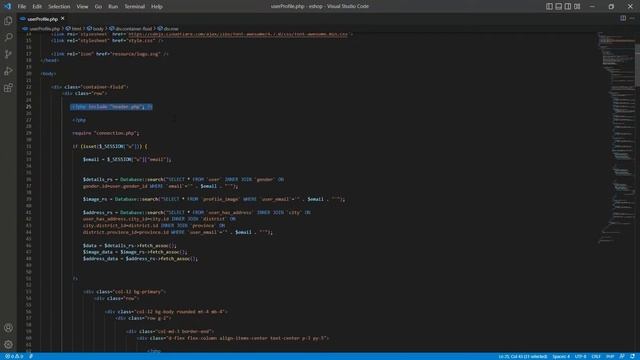Open the Edit menu

pos(37,7)
